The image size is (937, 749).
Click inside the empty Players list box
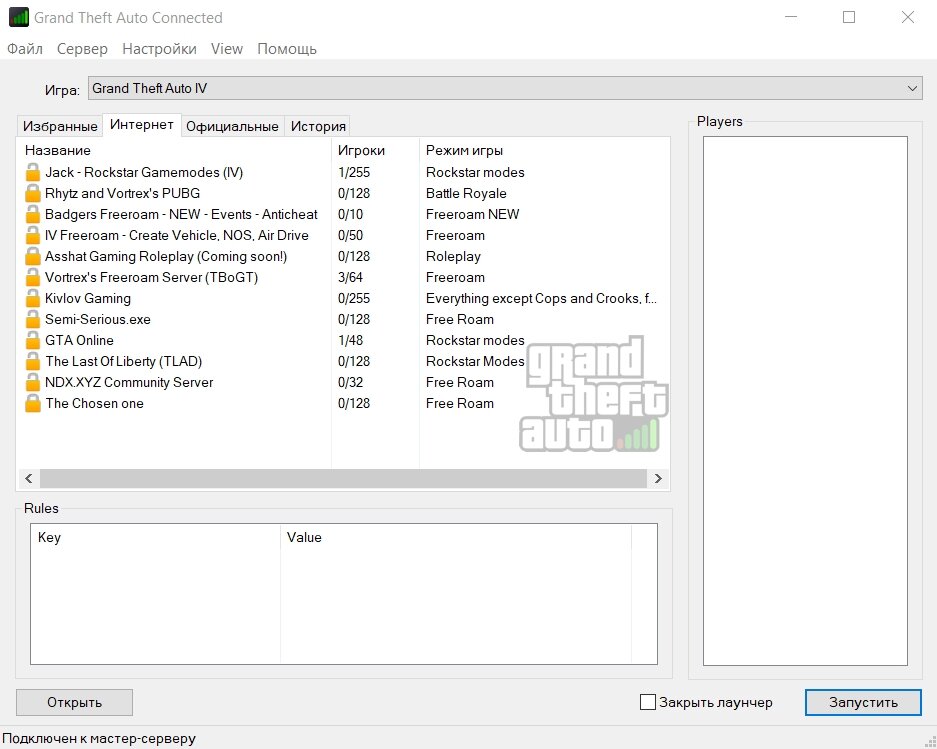[x=805, y=401]
